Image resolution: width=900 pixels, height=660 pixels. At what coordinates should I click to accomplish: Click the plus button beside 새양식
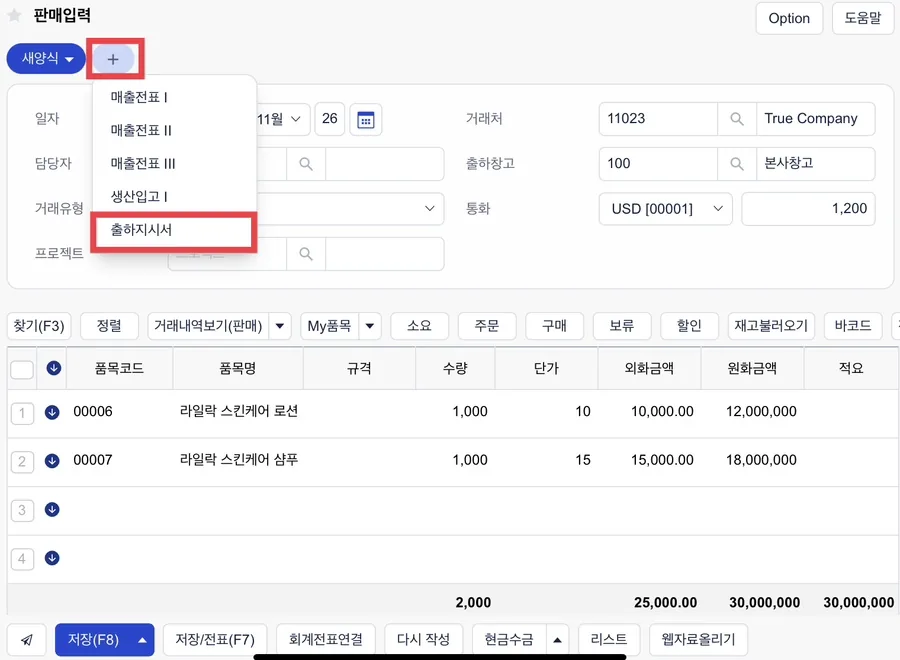113,59
